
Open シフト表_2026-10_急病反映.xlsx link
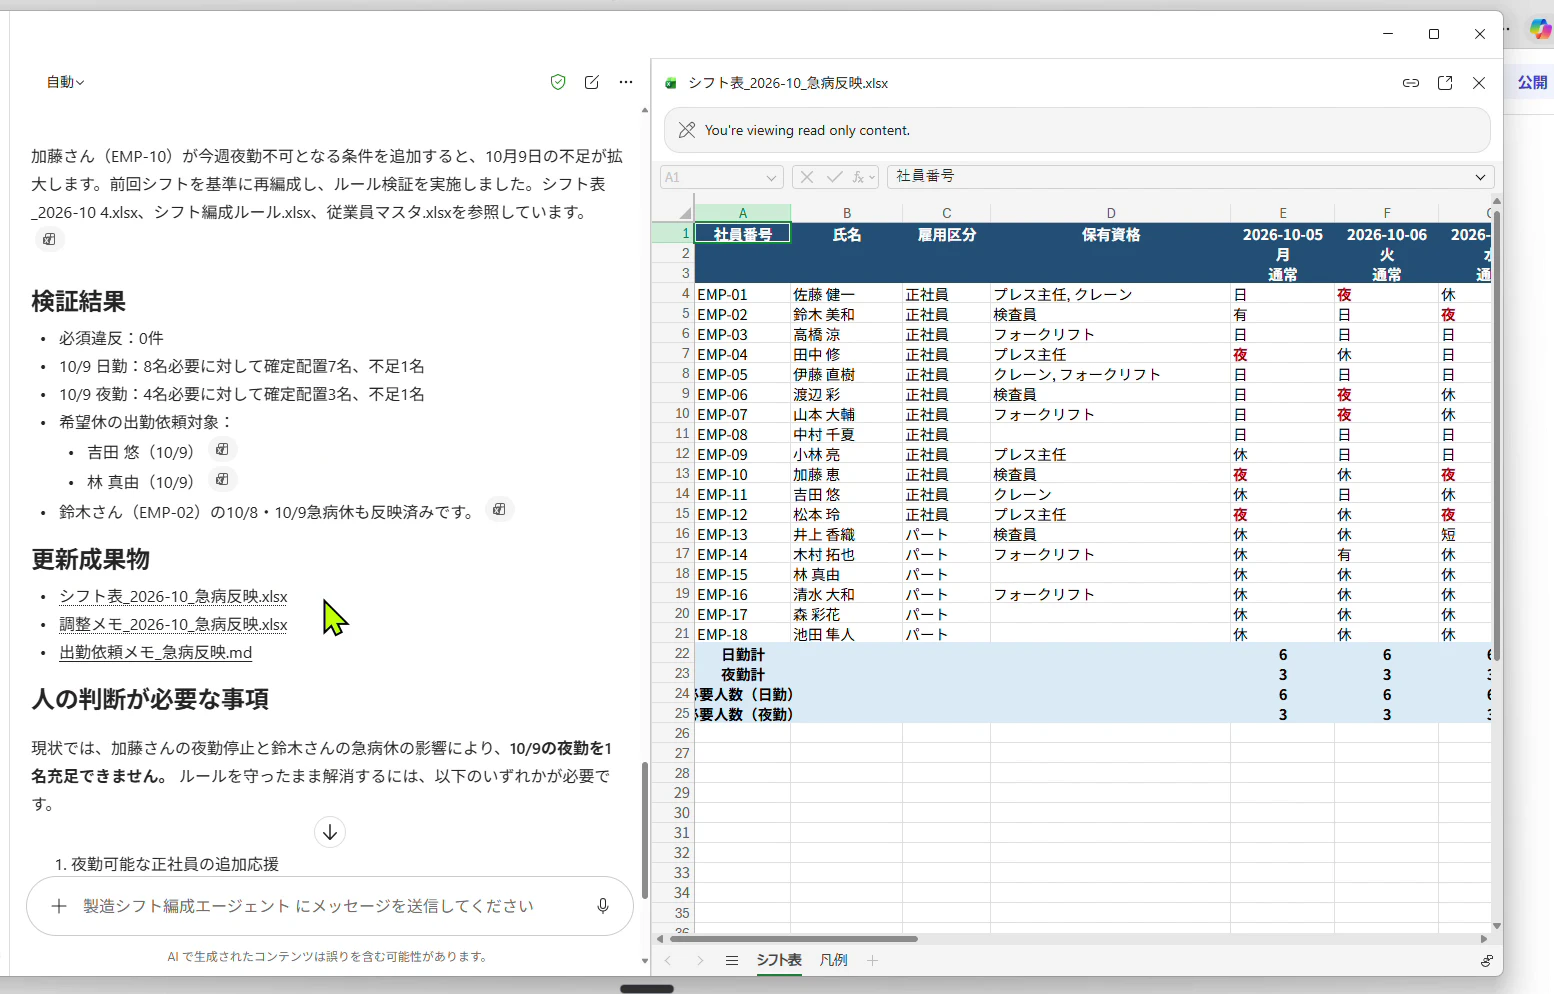point(173,596)
